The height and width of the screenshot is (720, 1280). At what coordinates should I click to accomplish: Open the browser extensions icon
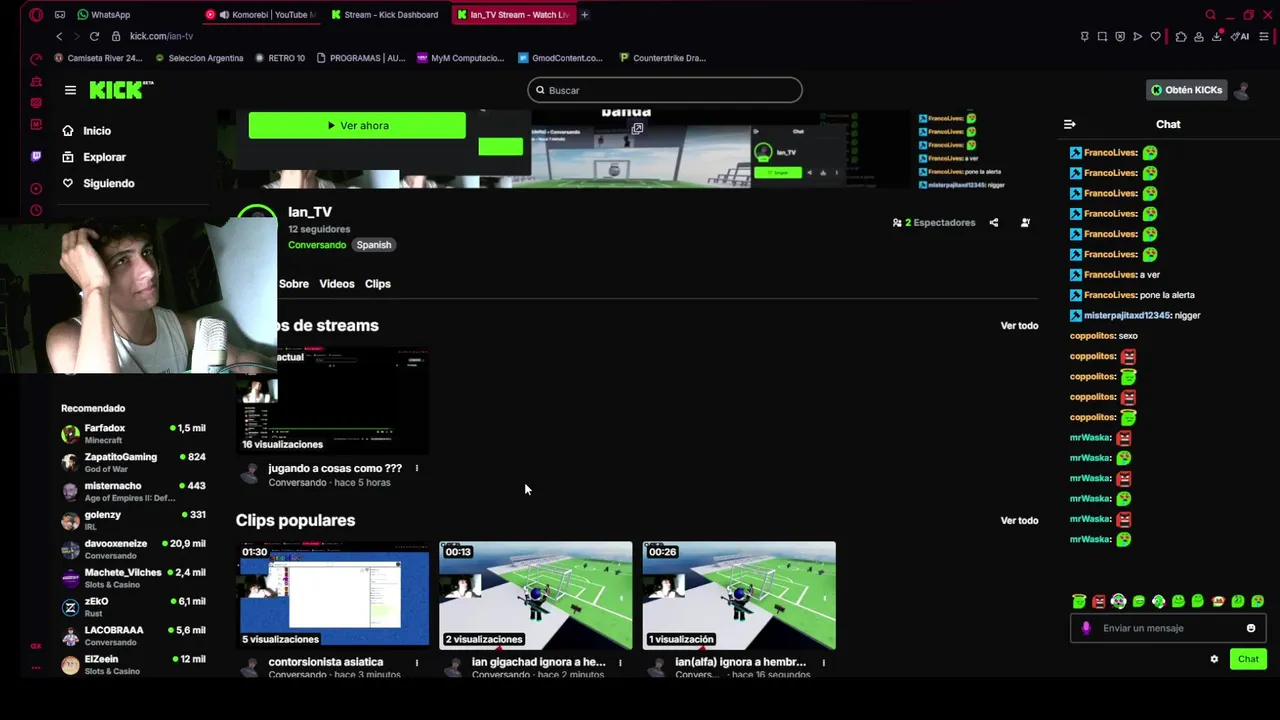[1181, 37]
